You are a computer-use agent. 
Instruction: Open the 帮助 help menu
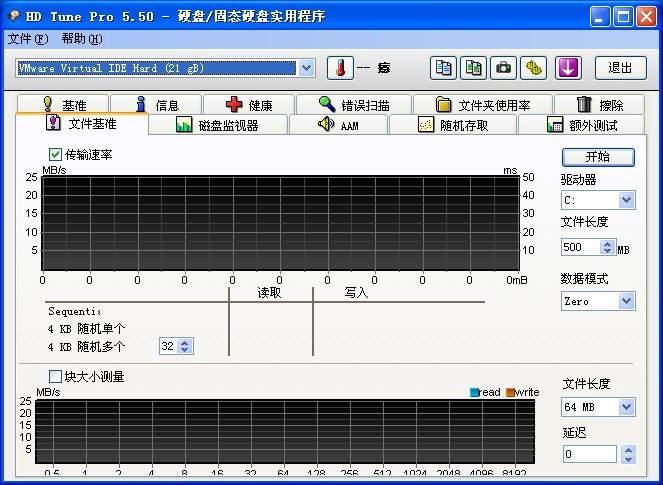click(81, 39)
